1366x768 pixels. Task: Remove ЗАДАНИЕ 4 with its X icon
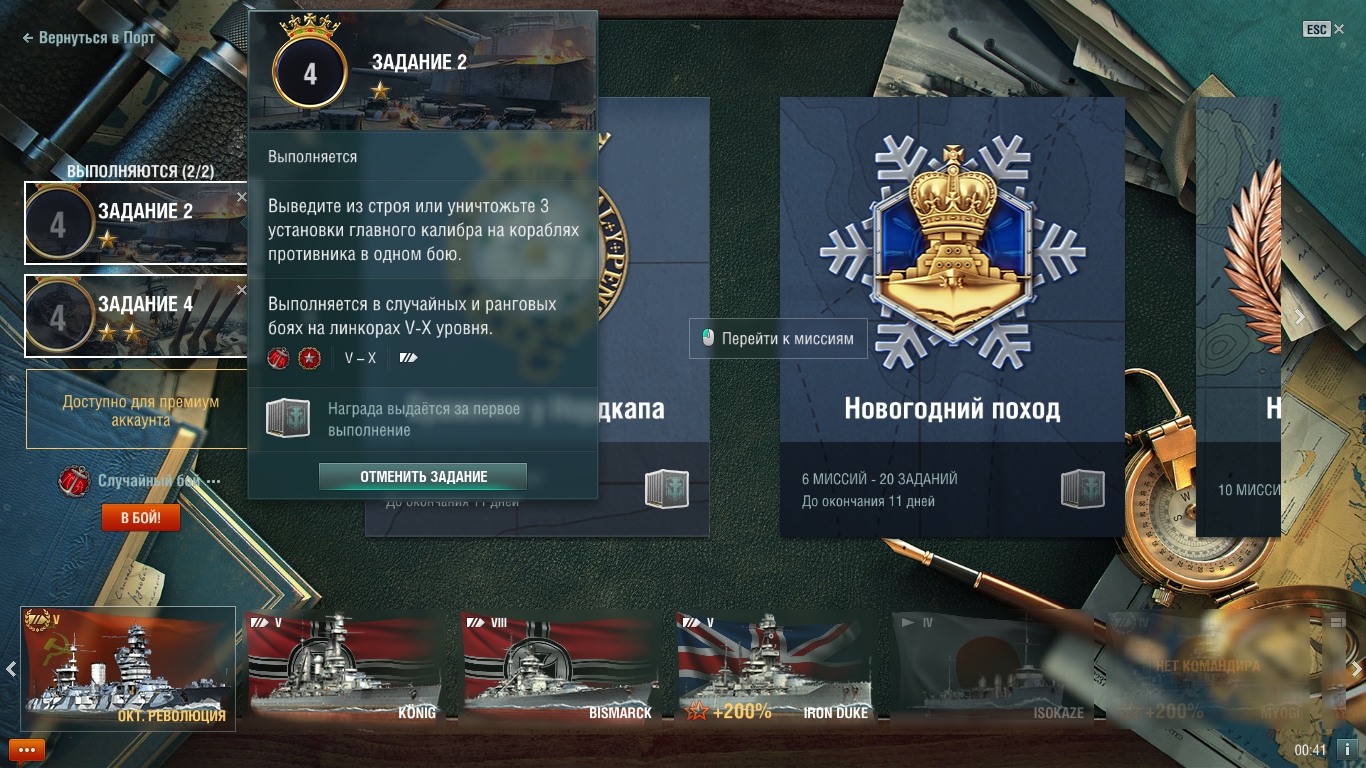coord(241,290)
